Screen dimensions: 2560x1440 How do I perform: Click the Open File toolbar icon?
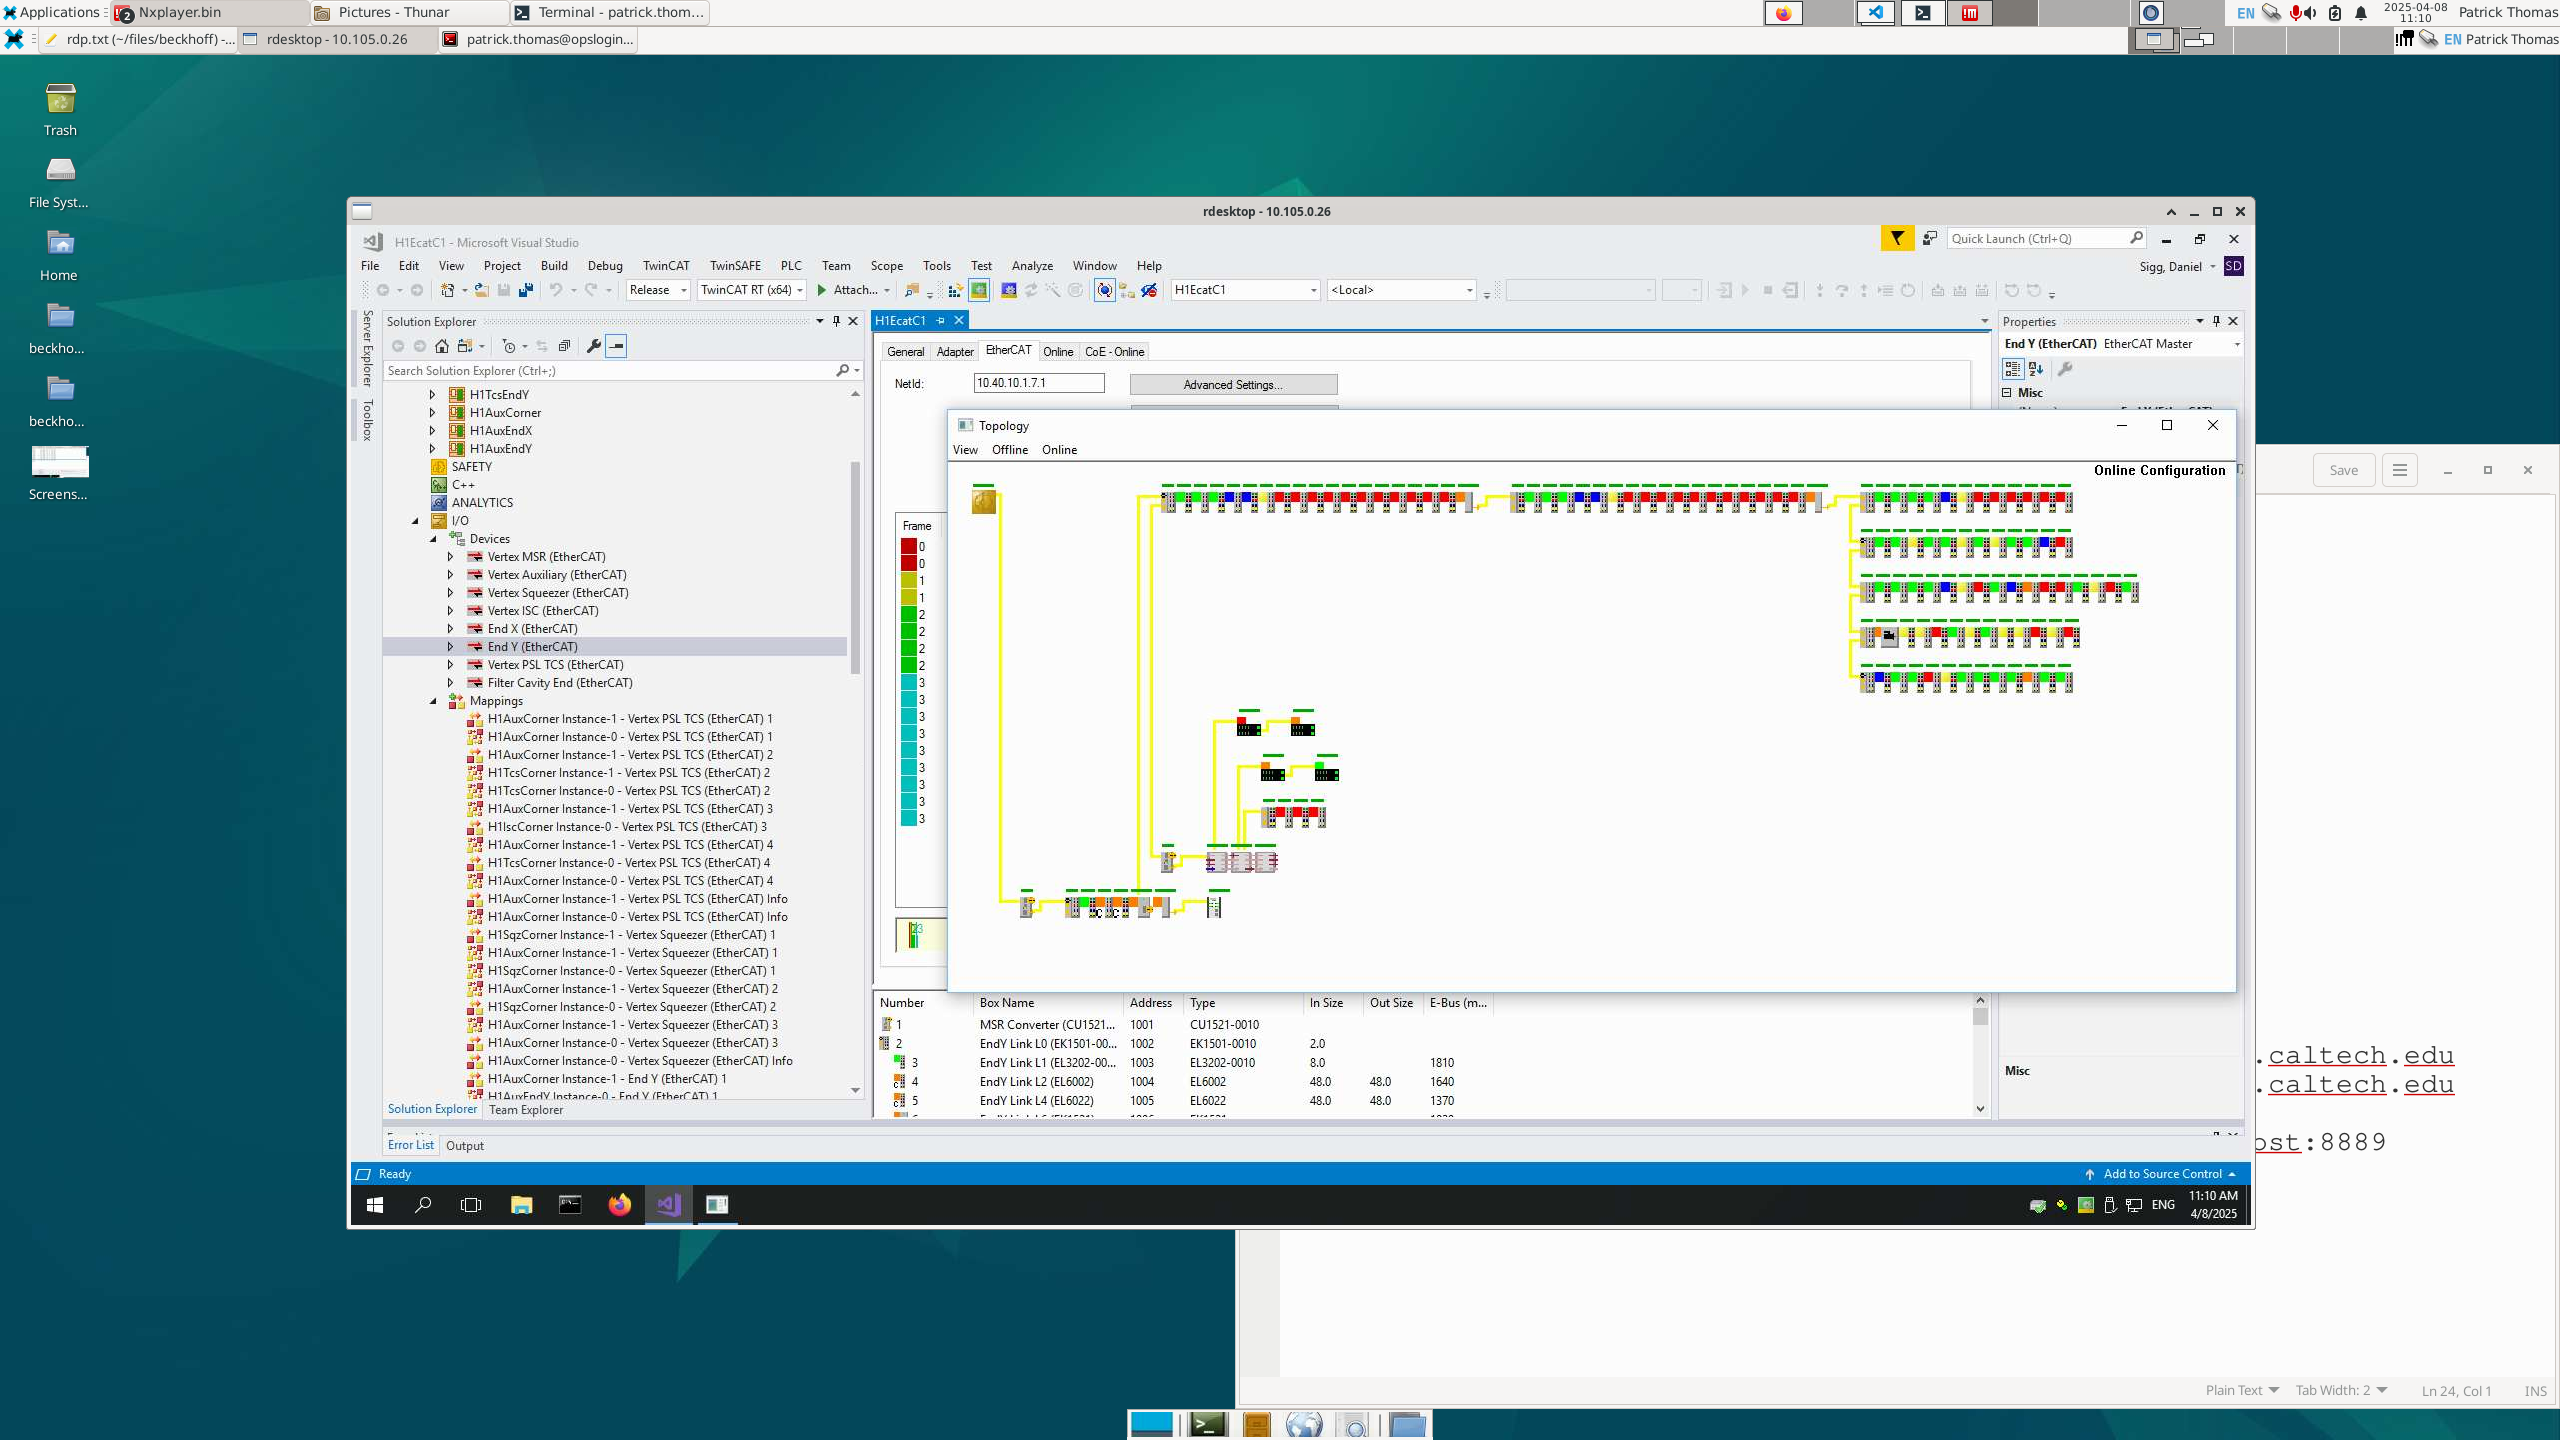point(481,290)
